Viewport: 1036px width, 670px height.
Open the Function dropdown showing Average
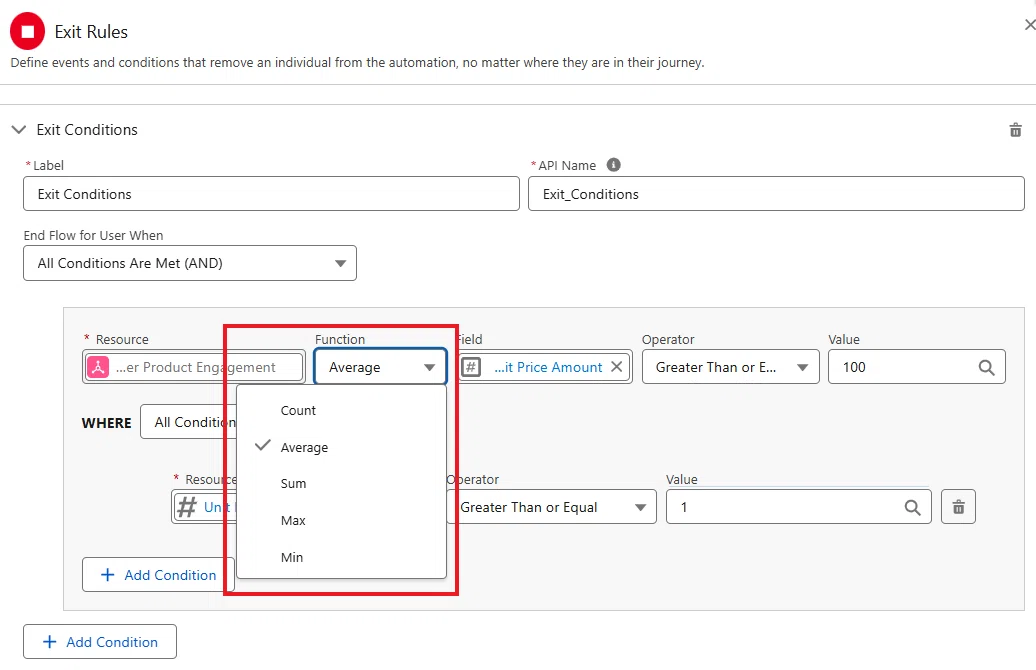tap(381, 367)
